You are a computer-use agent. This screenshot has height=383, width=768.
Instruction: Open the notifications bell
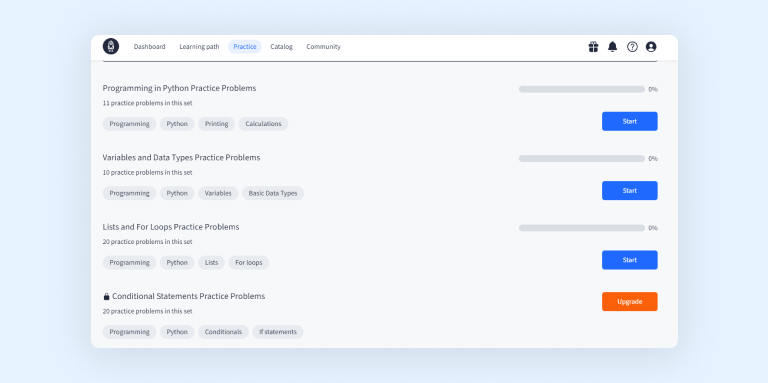pos(612,47)
